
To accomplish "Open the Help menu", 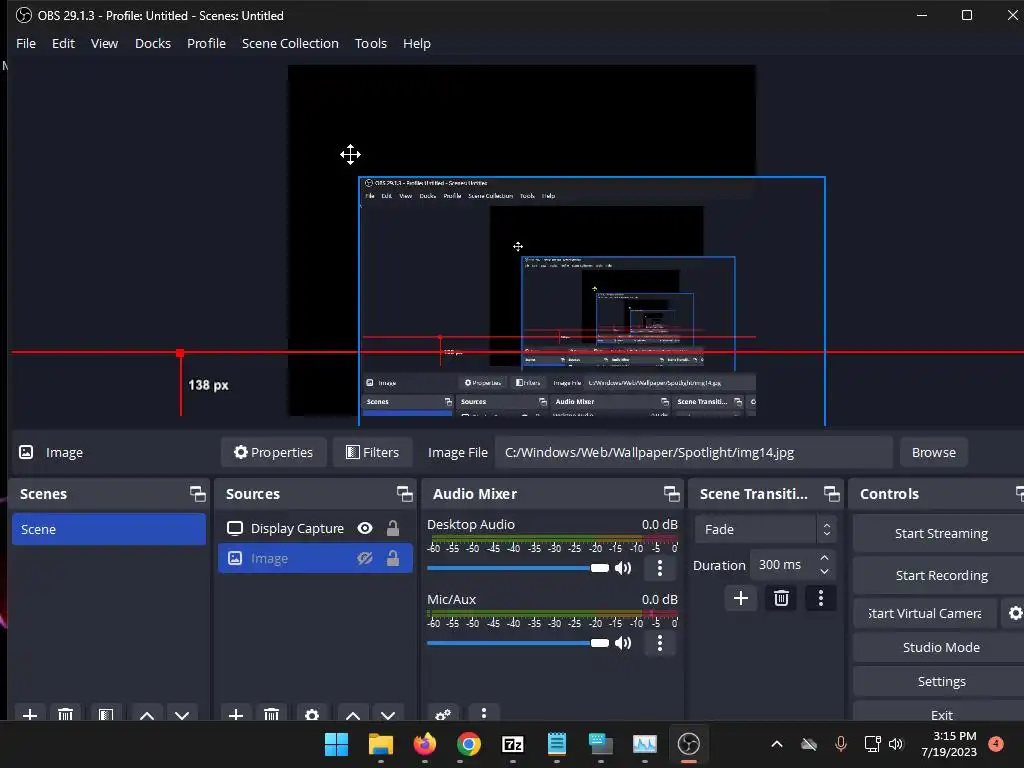I will click(417, 44).
